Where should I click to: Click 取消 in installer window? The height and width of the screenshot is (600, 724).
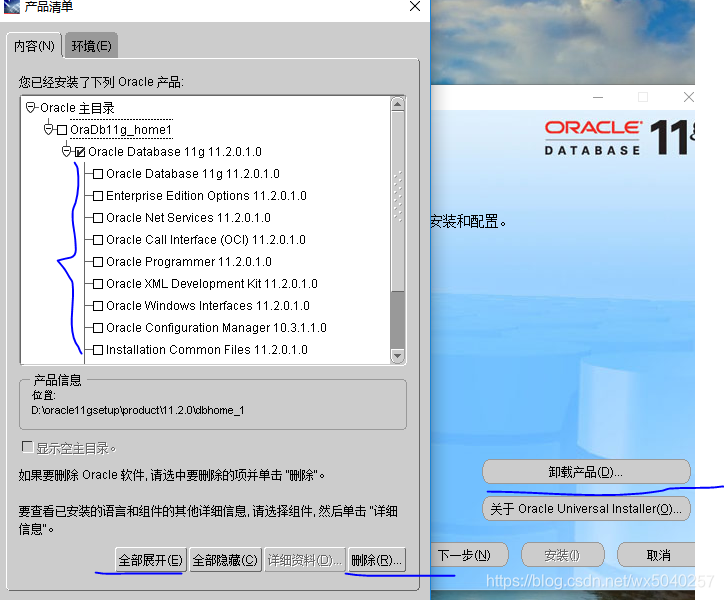pos(658,555)
